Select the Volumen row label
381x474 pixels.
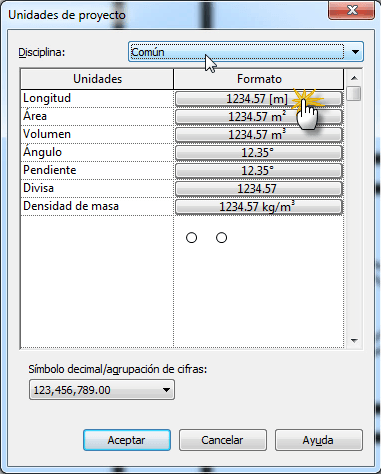(47, 134)
